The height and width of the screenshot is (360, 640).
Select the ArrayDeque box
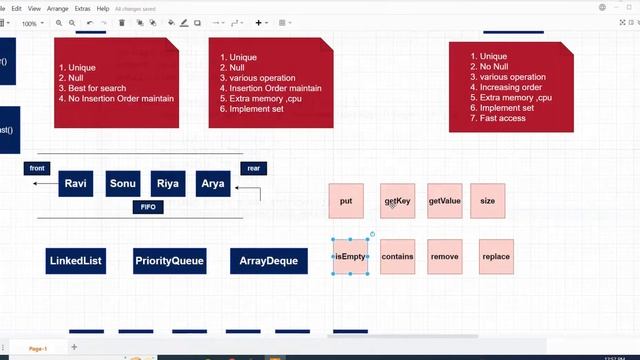pyautogui.click(x=269, y=261)
